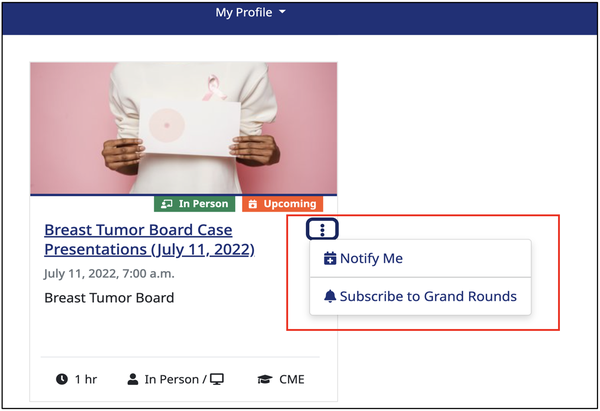Click the date text July 11, 2022, 7:00 a.m.
Screen dimensions: 600x411
coord(109,274)
